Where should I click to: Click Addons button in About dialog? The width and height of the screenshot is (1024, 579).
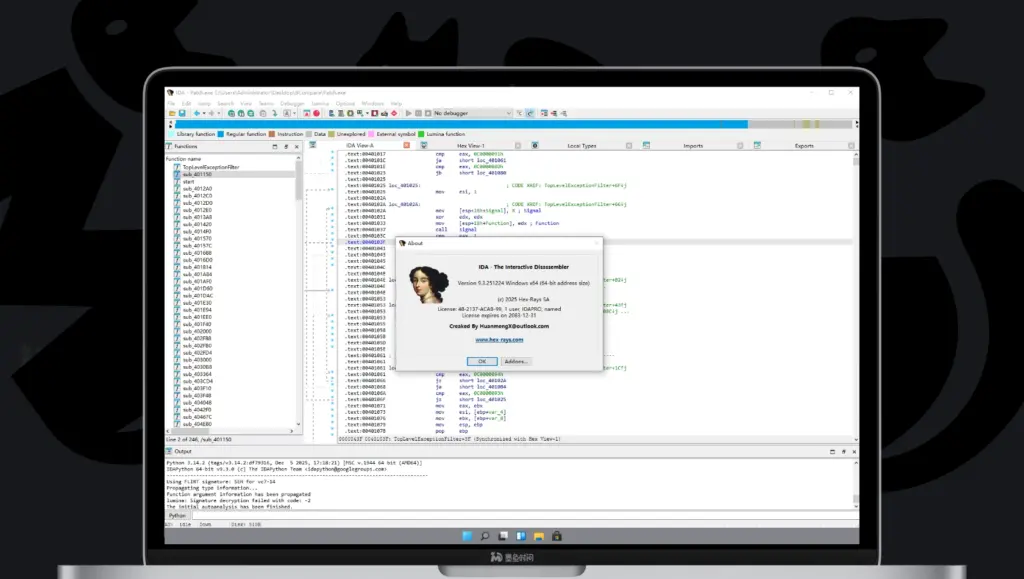tap(515, 361)
